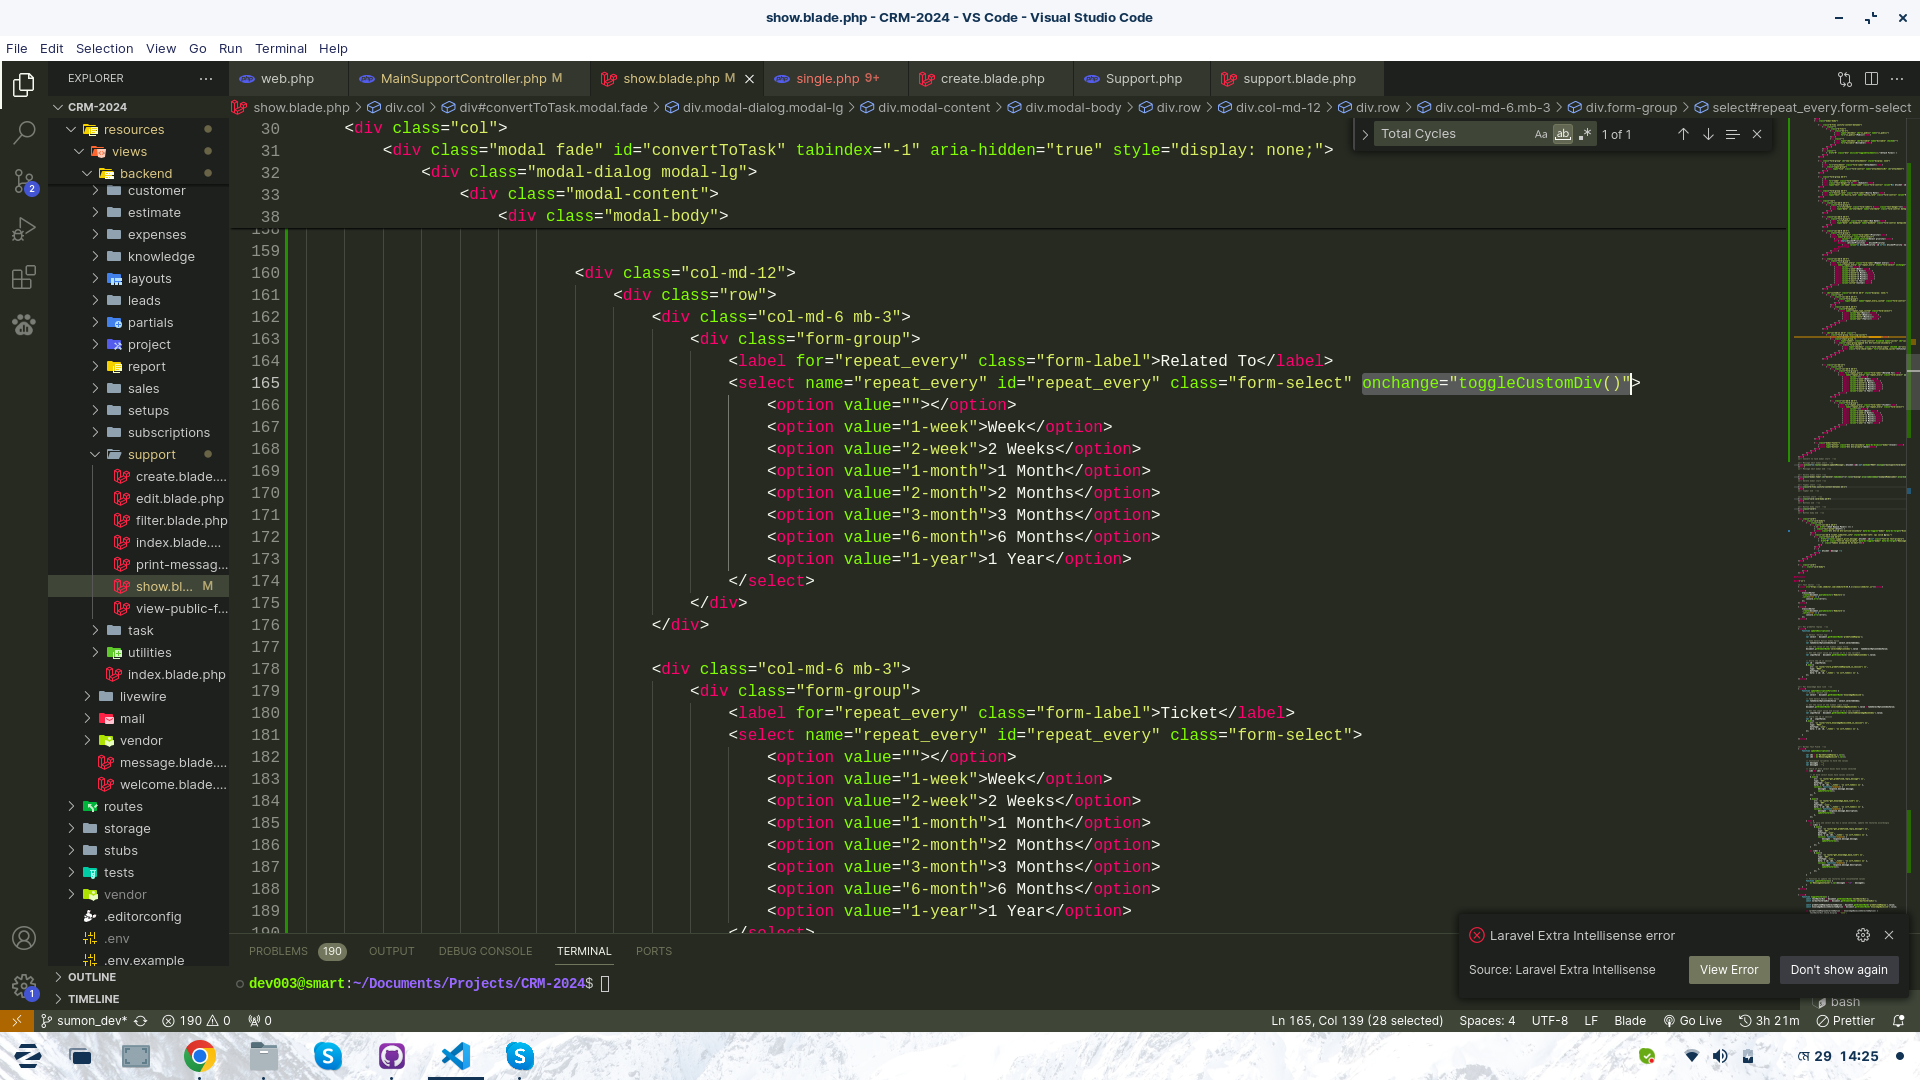Split the editor to the right
Screen dimensions: 1920x1080
click(x=1871, y=79)
